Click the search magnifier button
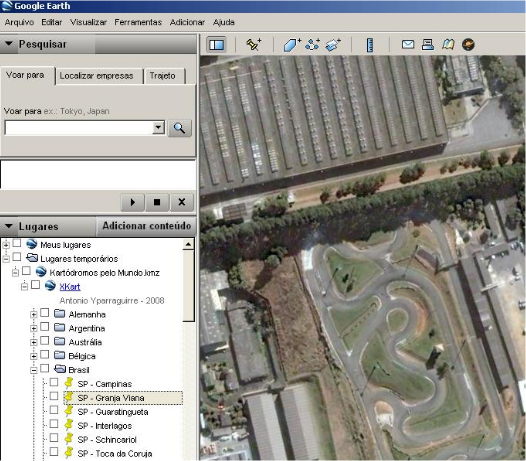 [x=179, y=128]
